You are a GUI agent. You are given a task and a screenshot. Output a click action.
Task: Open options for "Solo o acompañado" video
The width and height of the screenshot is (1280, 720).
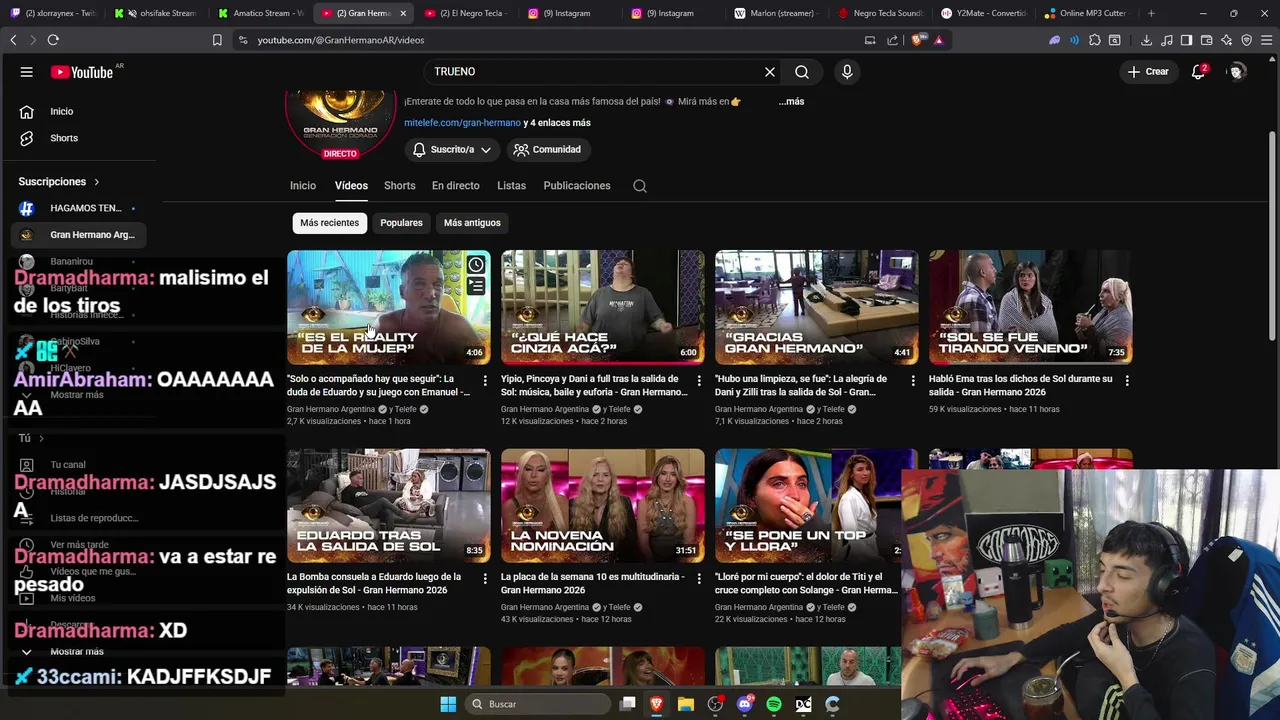[485, 381]
